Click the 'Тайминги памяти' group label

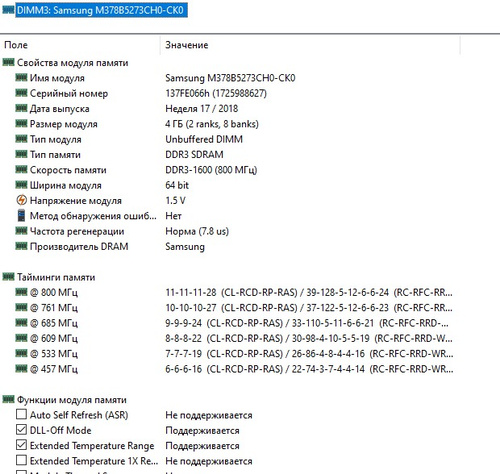[56, 277]
